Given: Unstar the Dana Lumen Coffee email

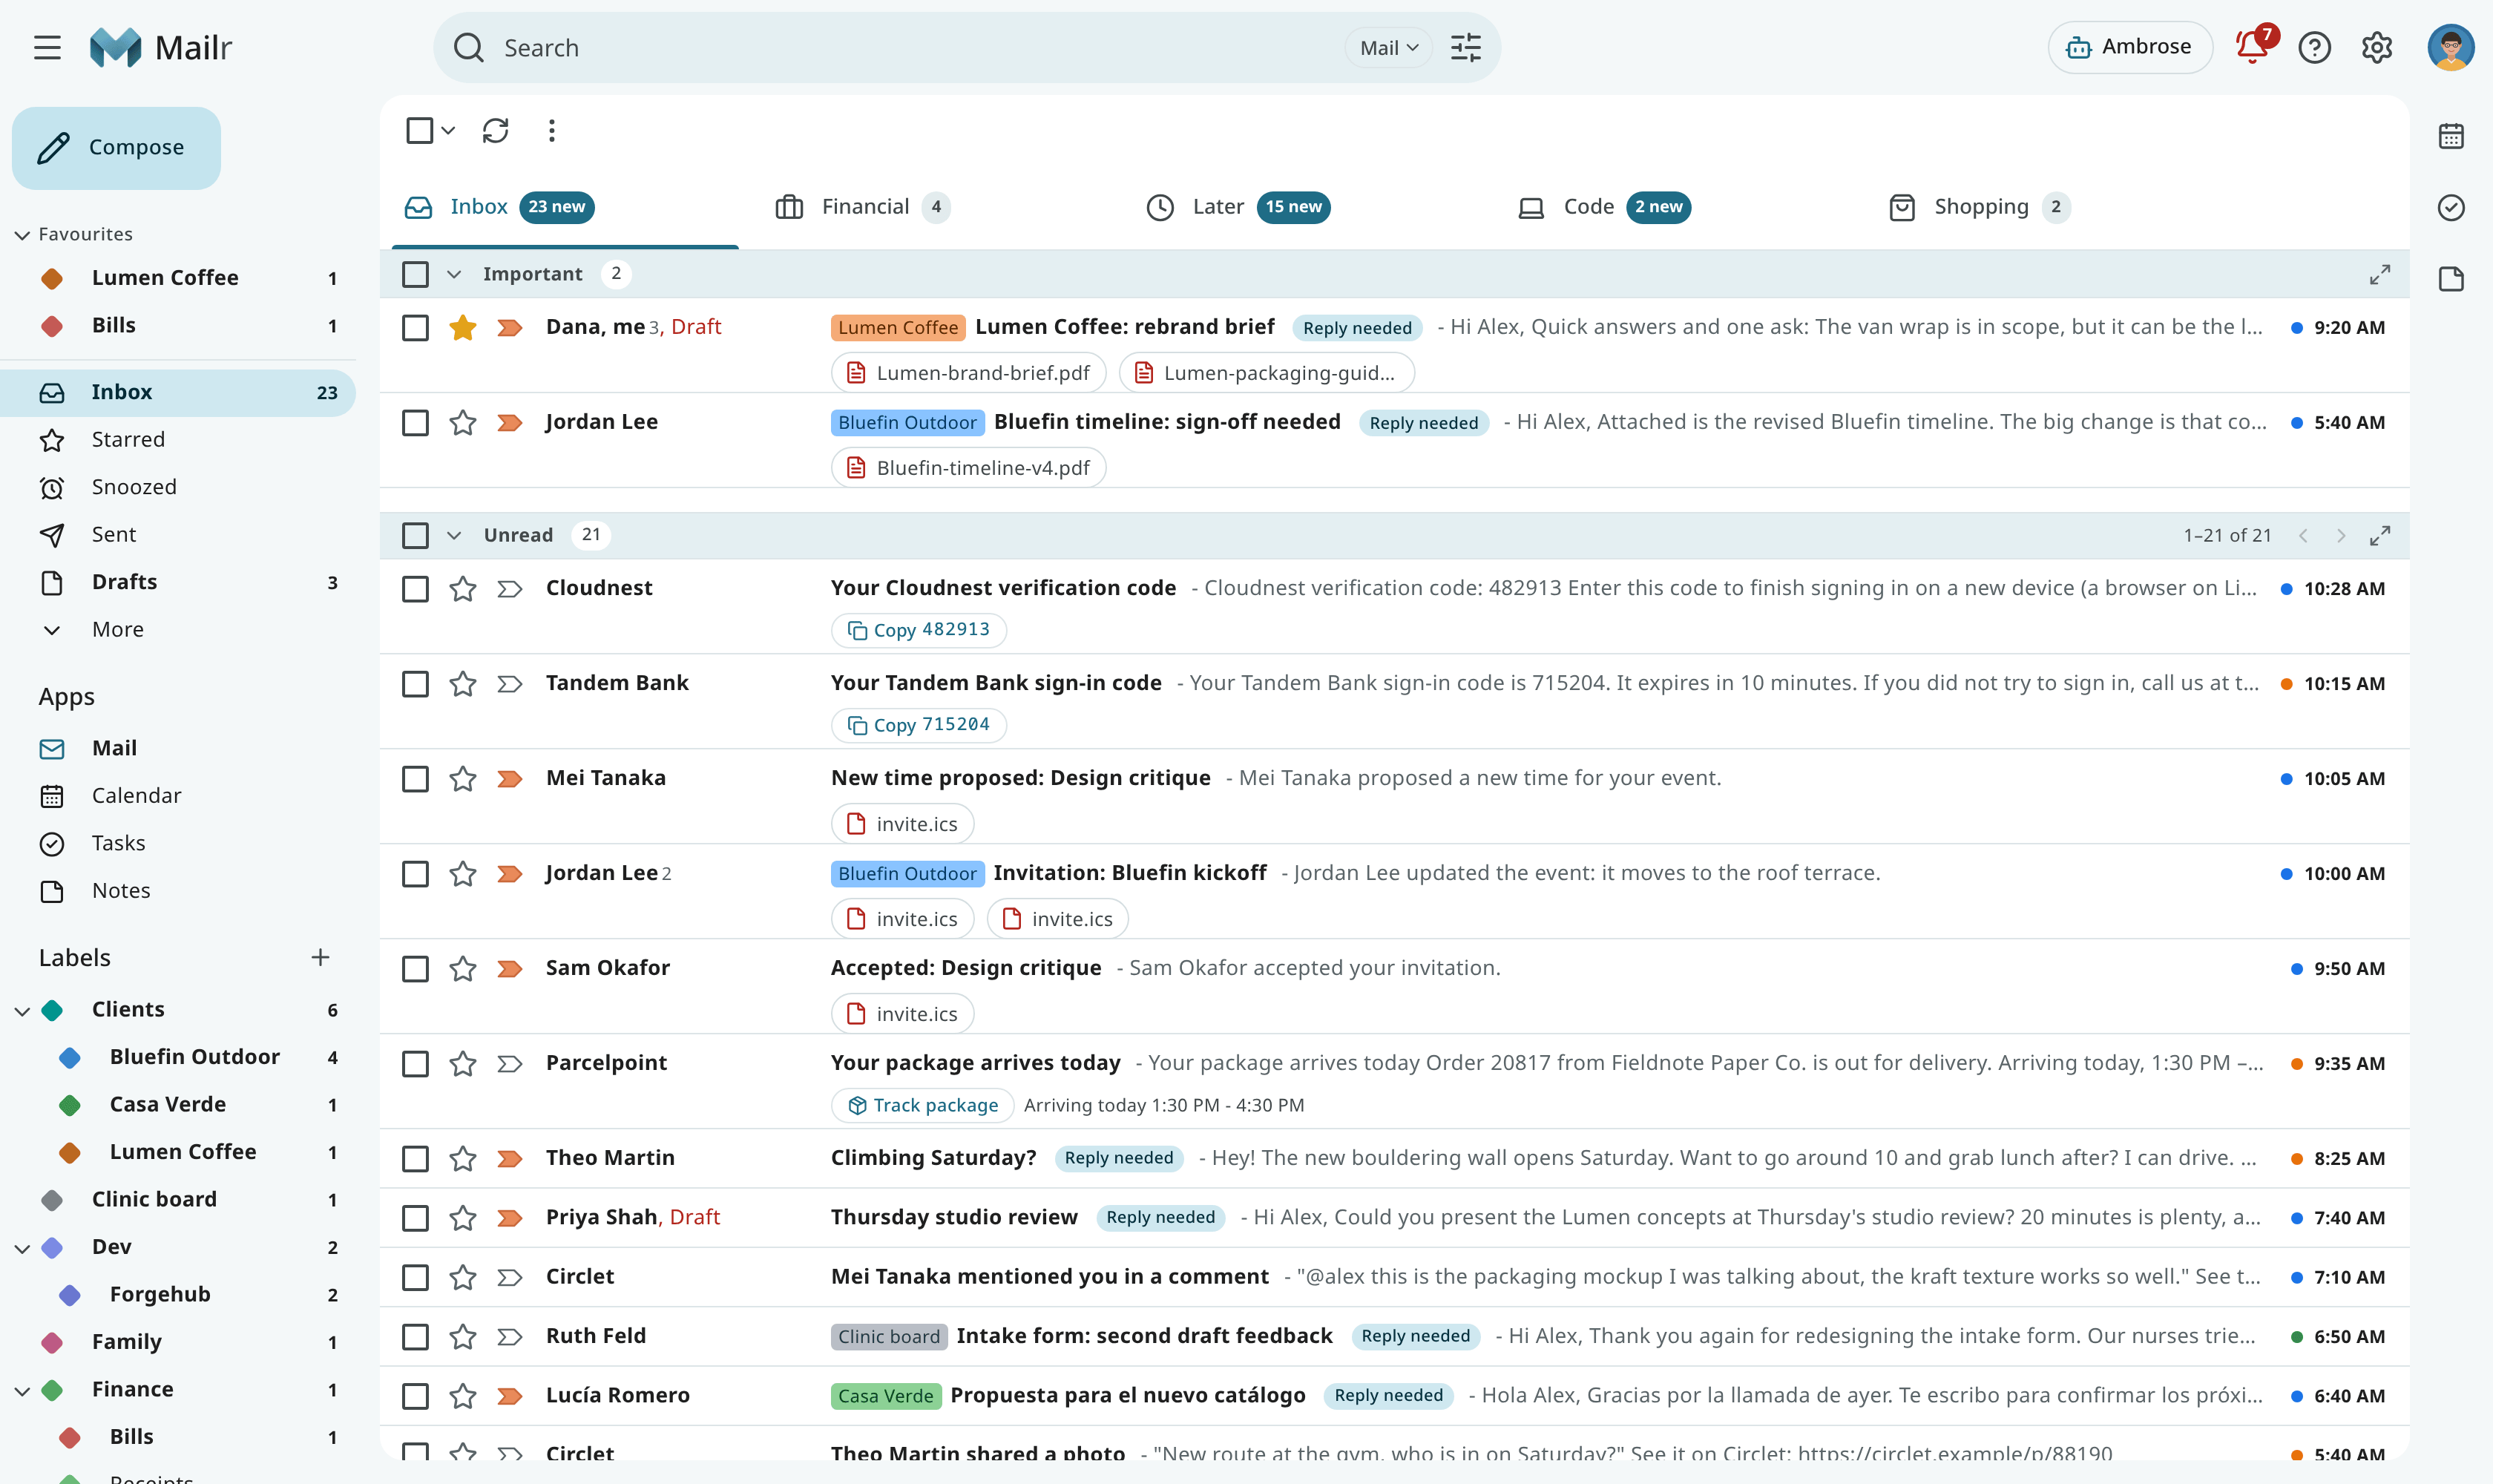Looking at the screenshot, I should [x=462, y=327].
